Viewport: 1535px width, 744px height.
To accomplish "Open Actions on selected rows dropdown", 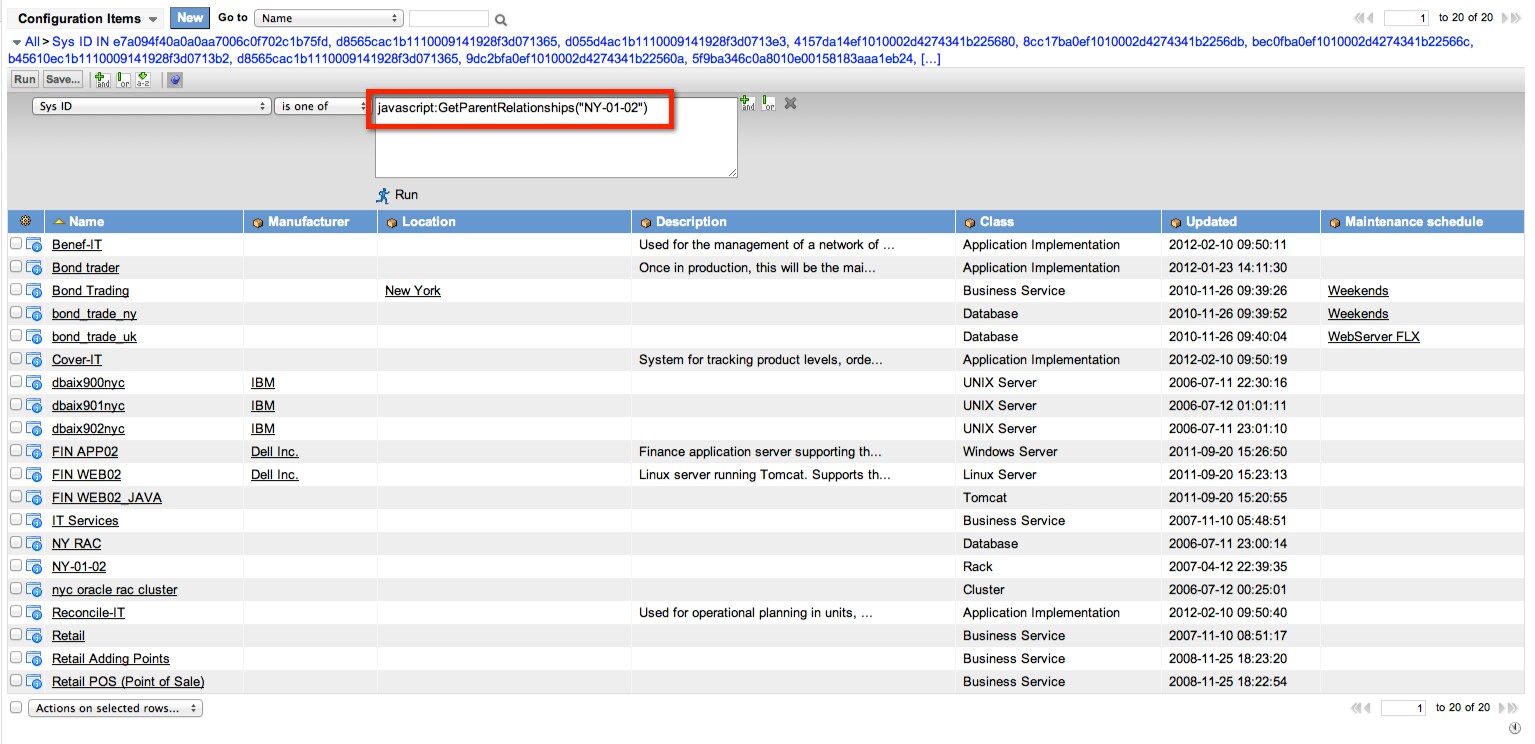I will point(115,708).
